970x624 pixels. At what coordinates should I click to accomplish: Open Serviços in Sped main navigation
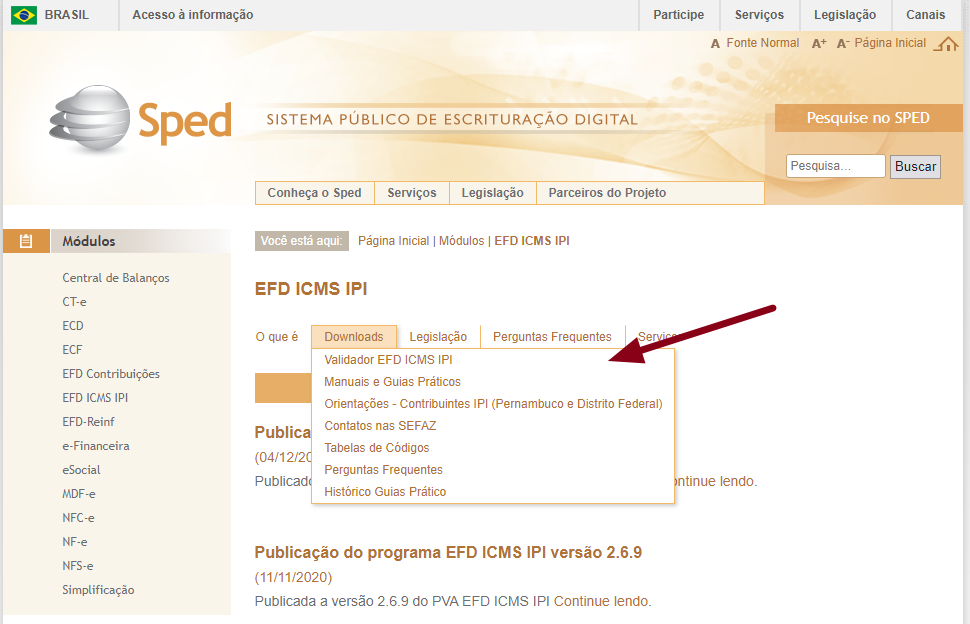(x=411, y=193)
